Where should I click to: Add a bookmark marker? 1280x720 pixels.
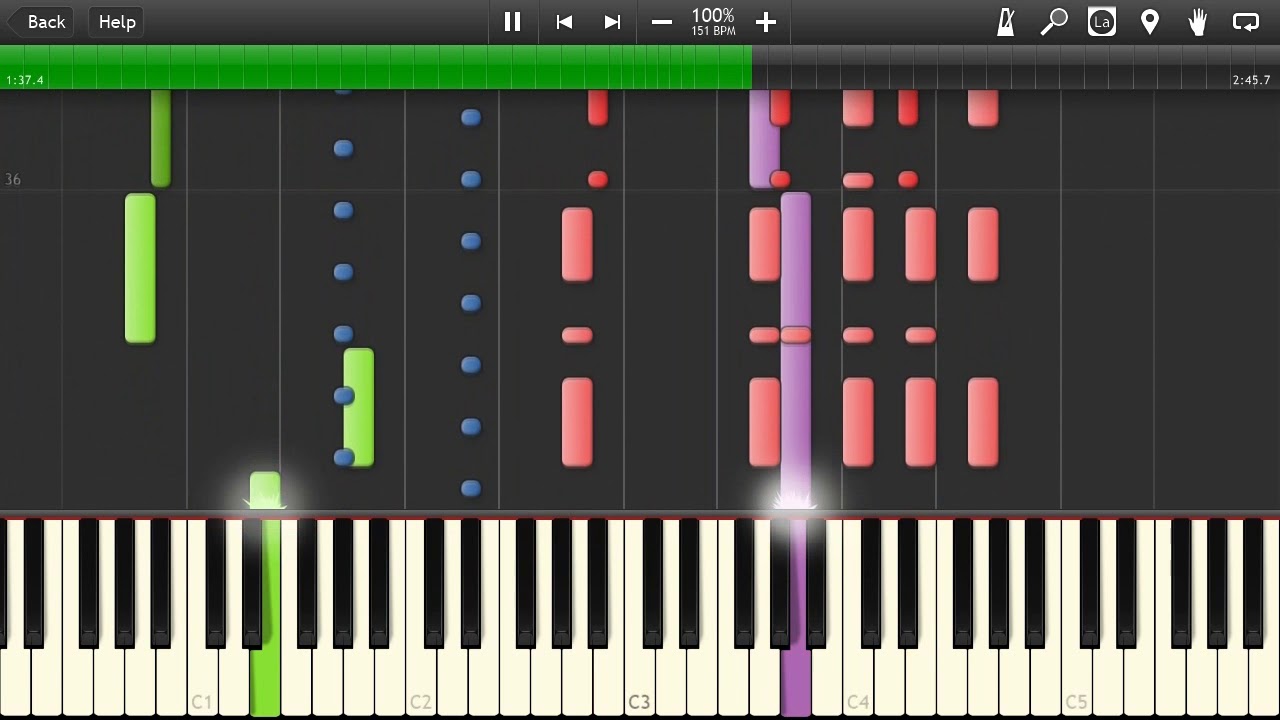[1150, 22]
